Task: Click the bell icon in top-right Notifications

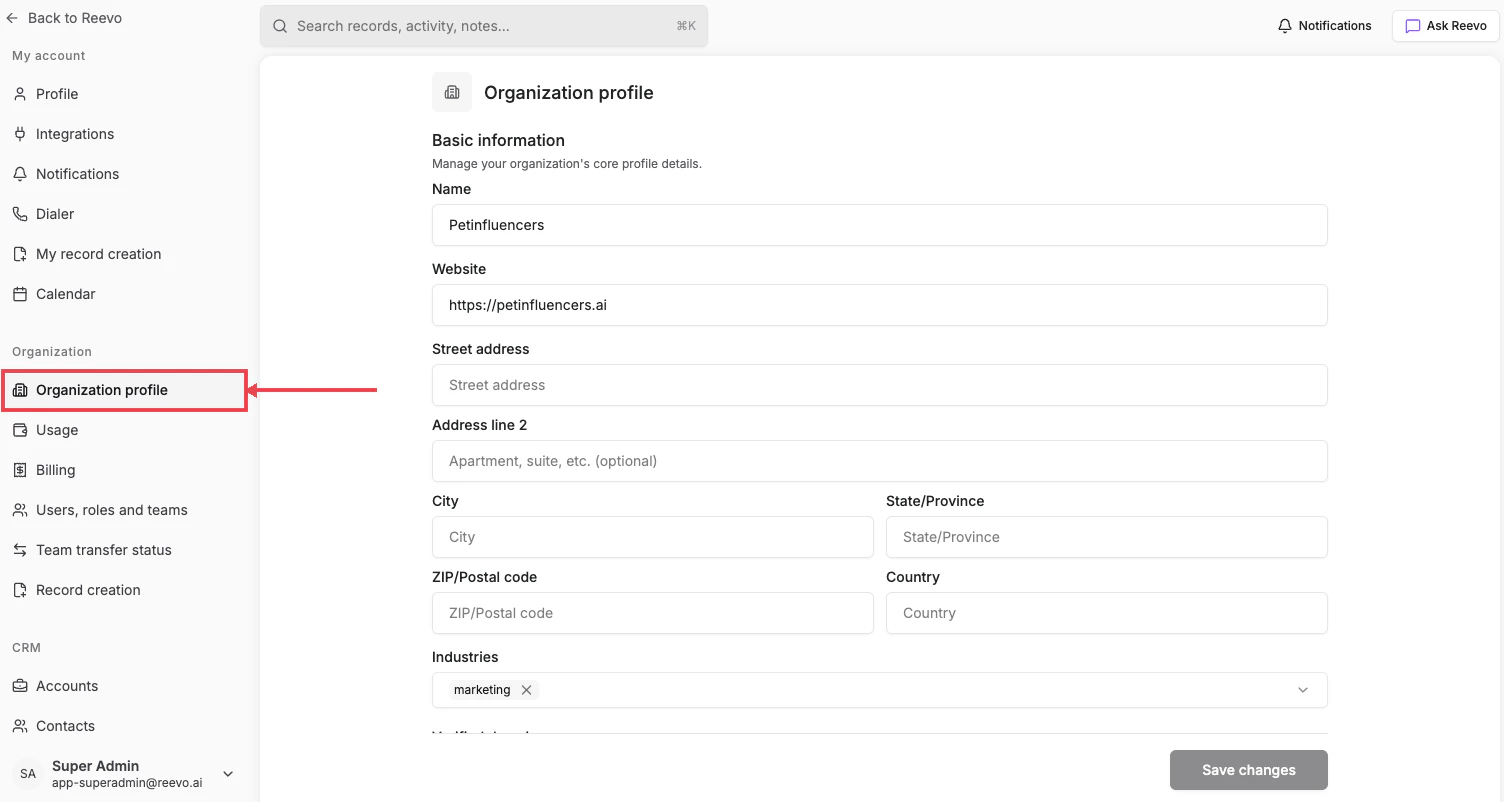Action: [1285, 26]
